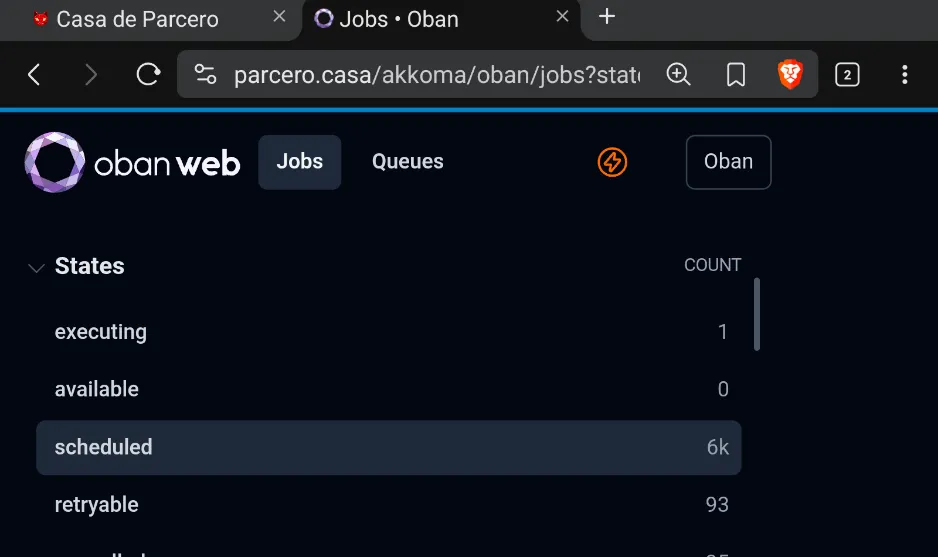Open the Queues section
938x557 pixels.
pyautogui.click(x=407, y=162)
